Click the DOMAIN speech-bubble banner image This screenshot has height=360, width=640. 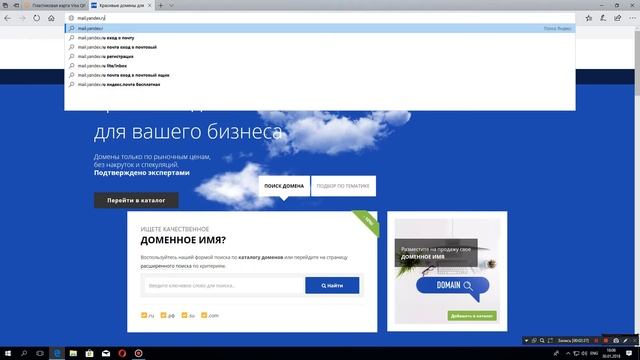pos(453,288)
